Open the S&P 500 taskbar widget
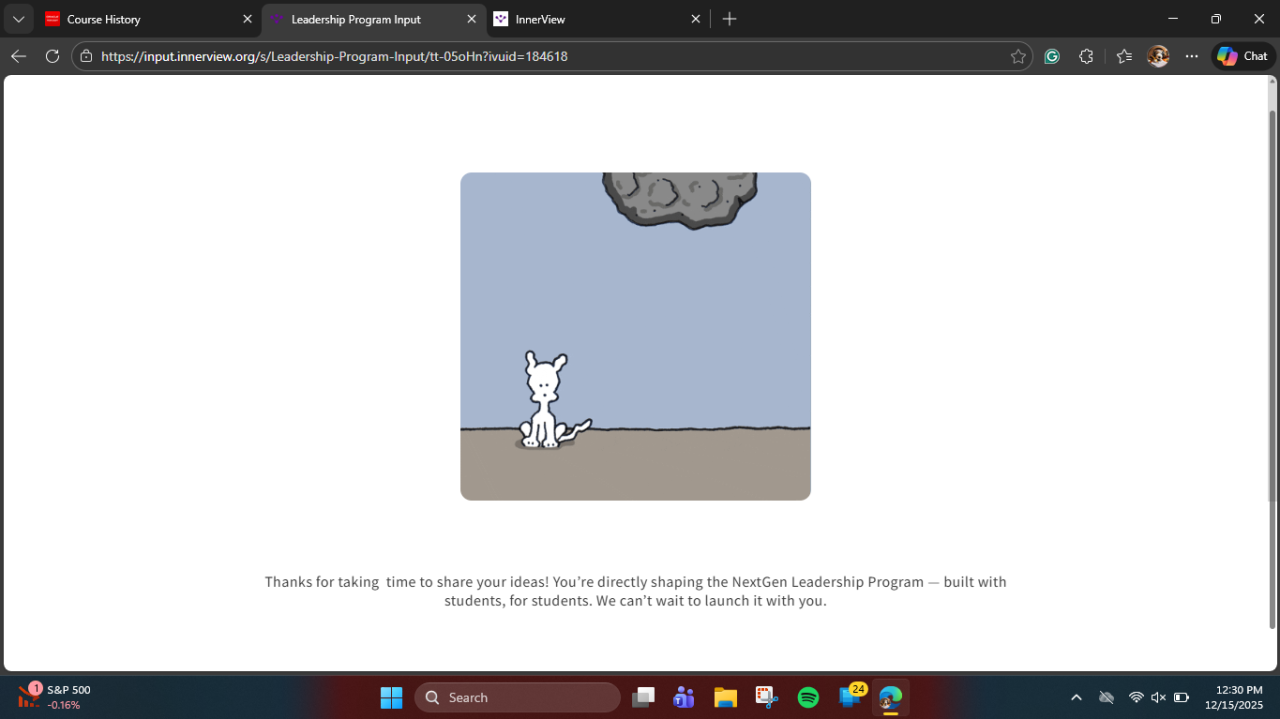1280x719 pixels. (x=55, y=697)
